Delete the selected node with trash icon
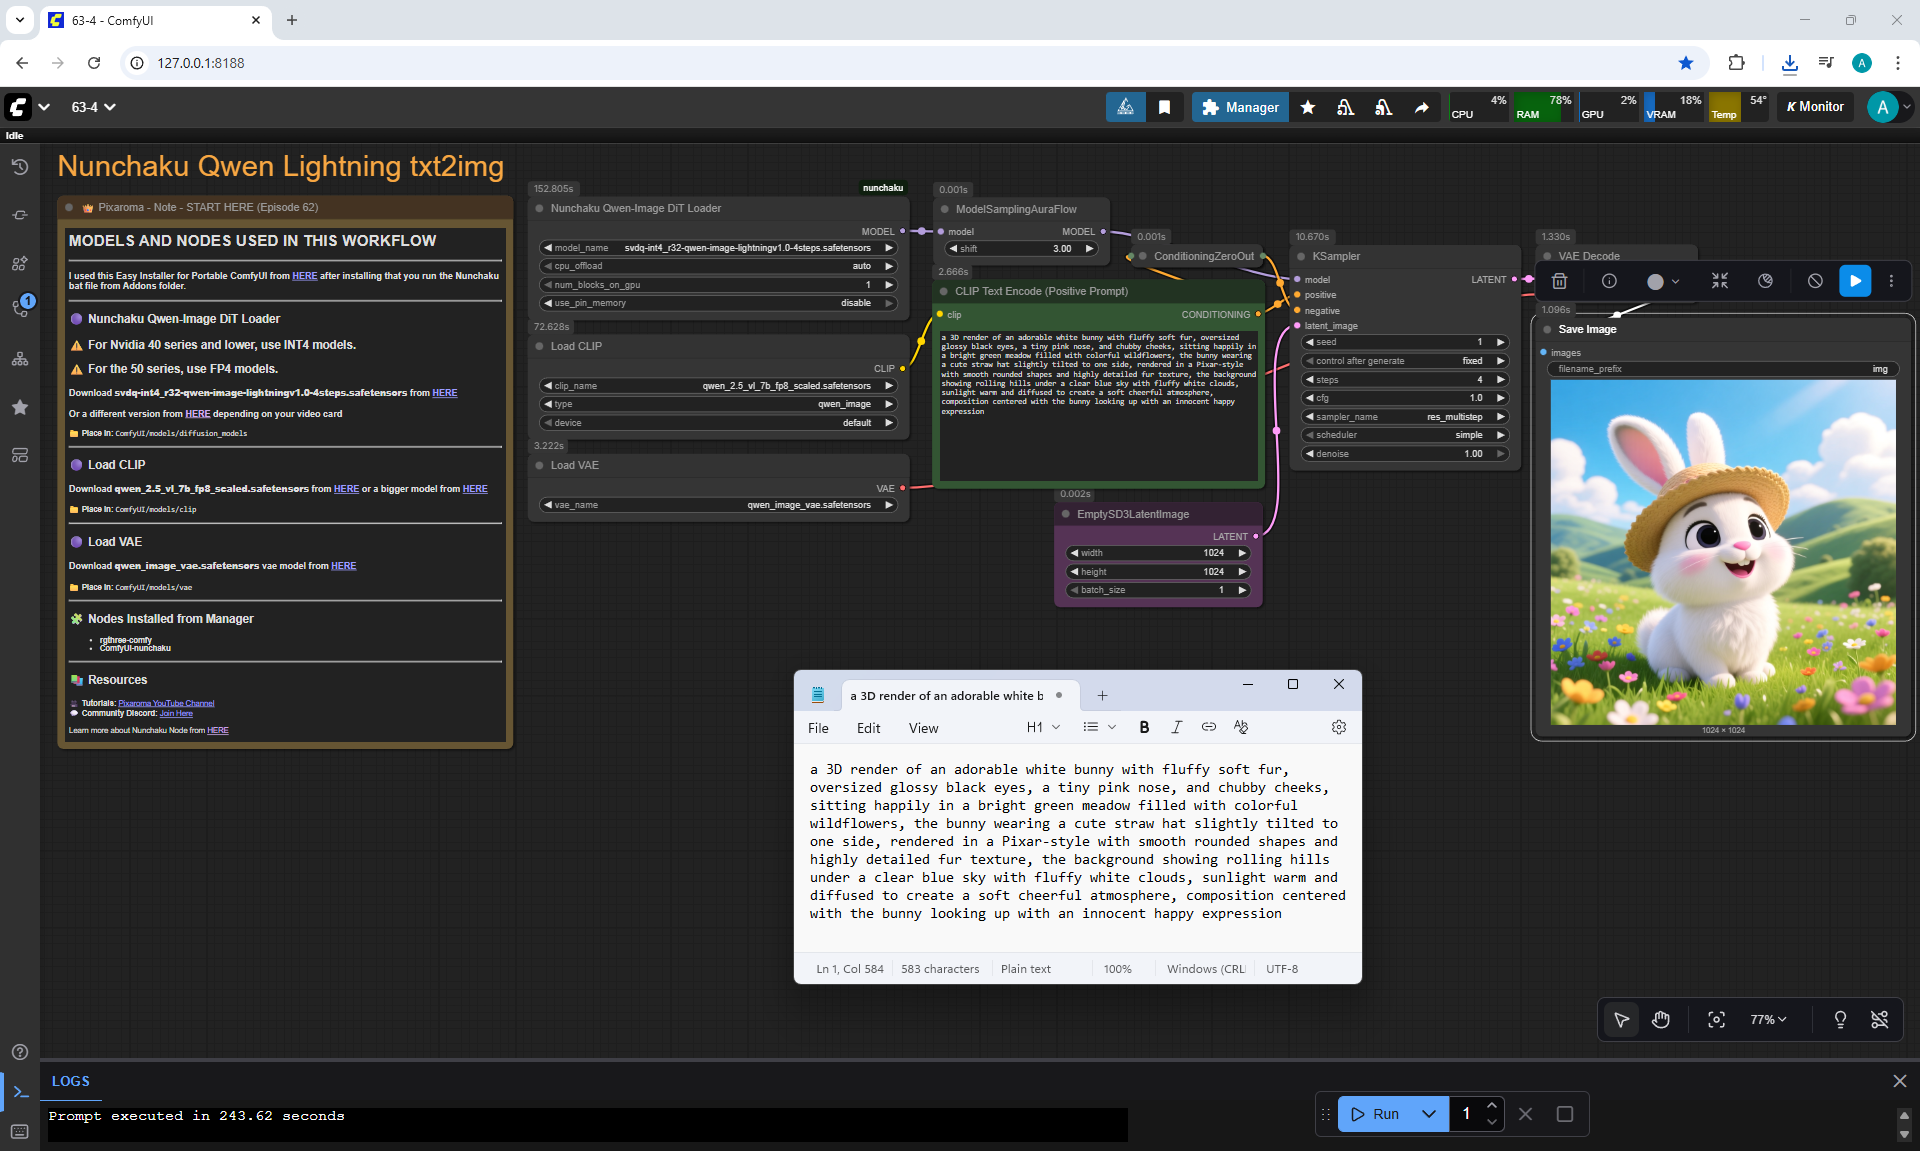1920x1151 pixels. [1559, 281]
